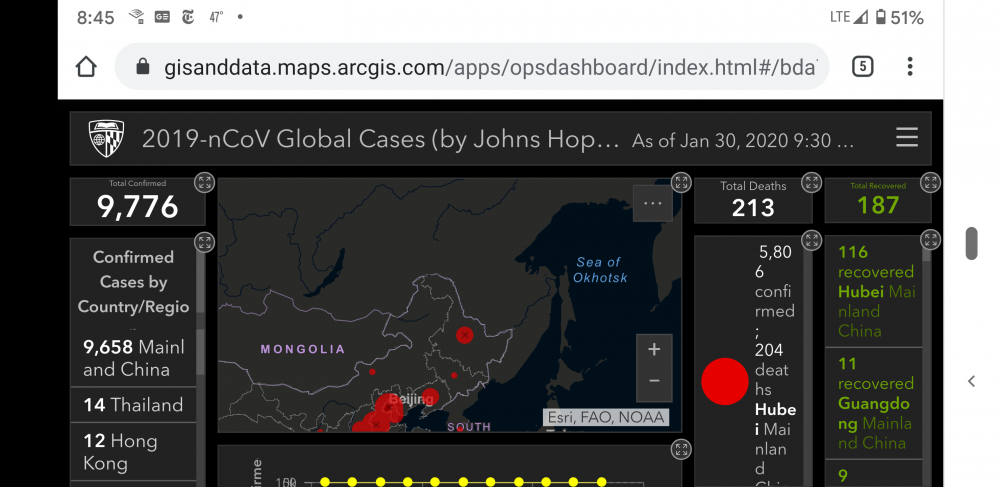This screenshot has height=487, width=1000.
Task: Expand the Hubei deaths list panel
Action: click(x=811, y=240)
